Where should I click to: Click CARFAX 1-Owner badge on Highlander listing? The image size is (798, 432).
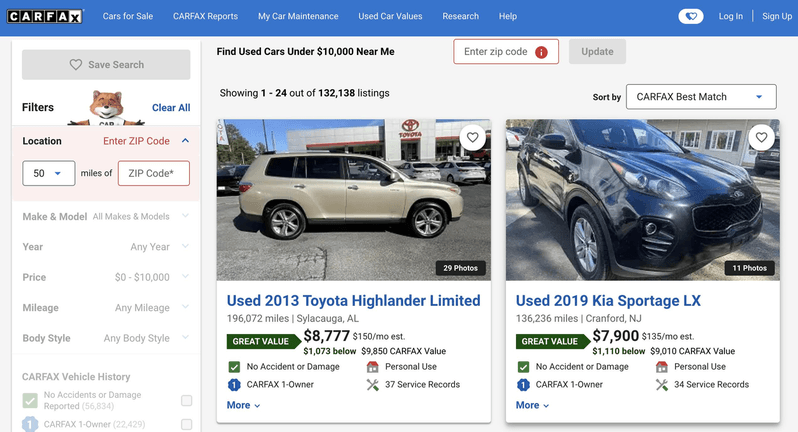[234, 384]
